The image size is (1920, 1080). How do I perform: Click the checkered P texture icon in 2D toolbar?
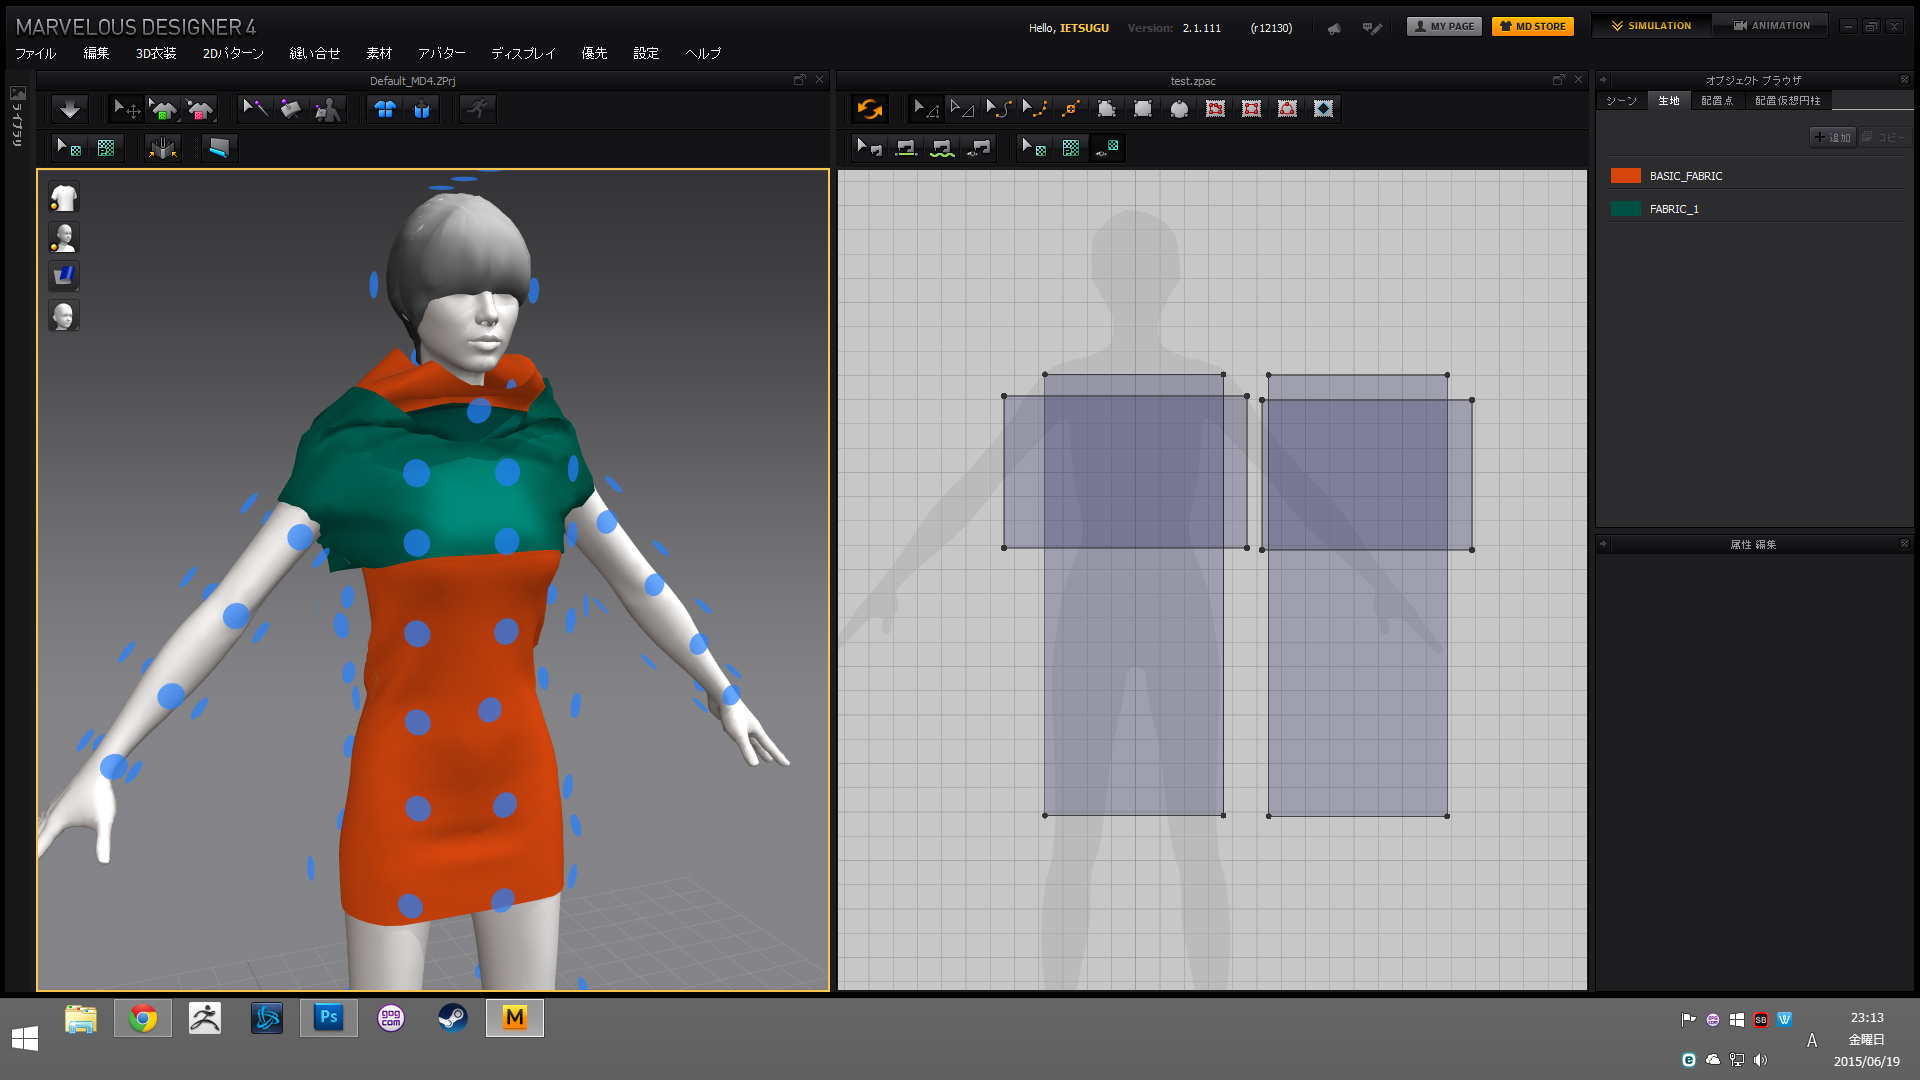(1071, 148)
